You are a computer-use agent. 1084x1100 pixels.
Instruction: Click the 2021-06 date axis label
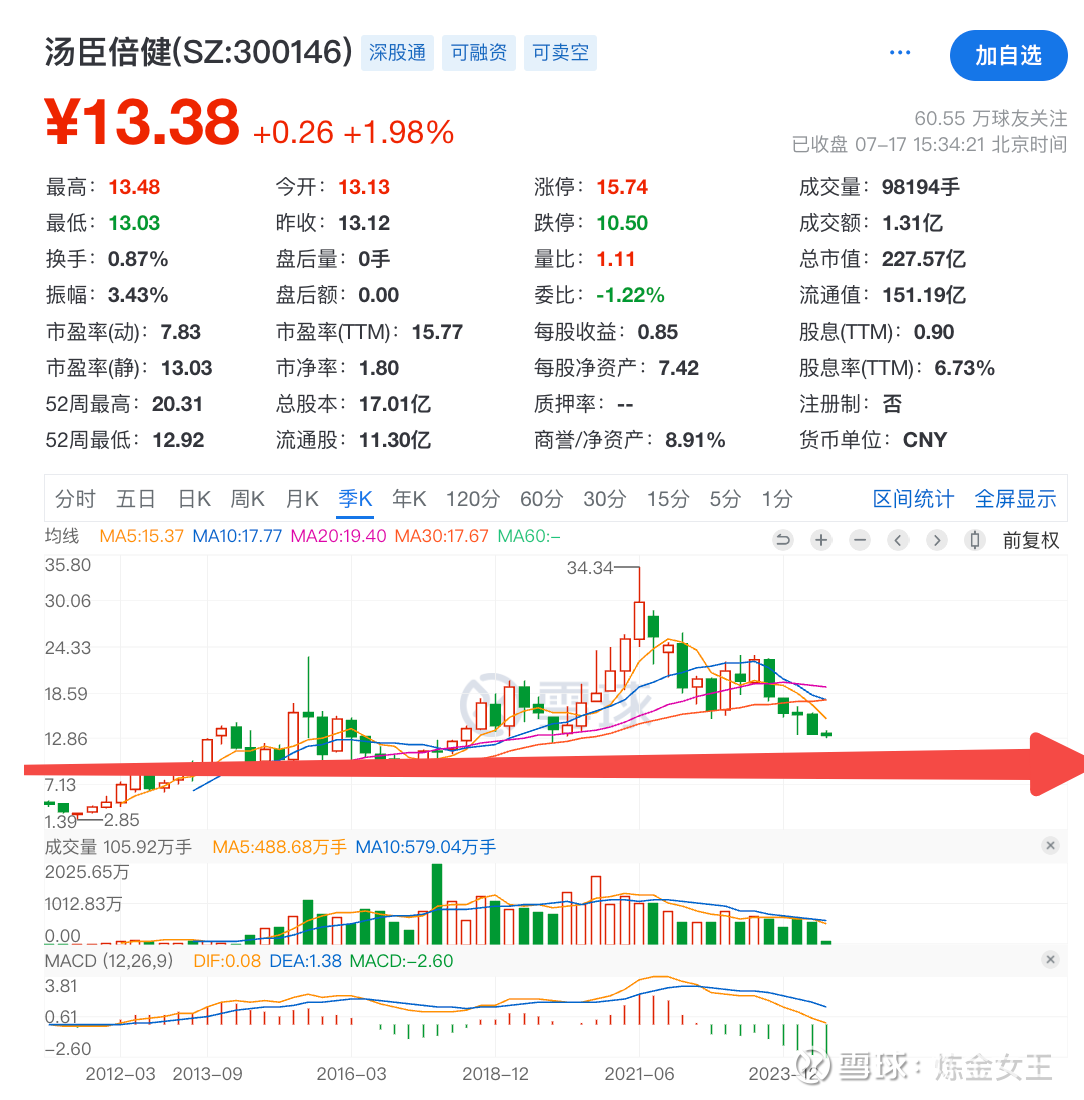(639, 1073)
